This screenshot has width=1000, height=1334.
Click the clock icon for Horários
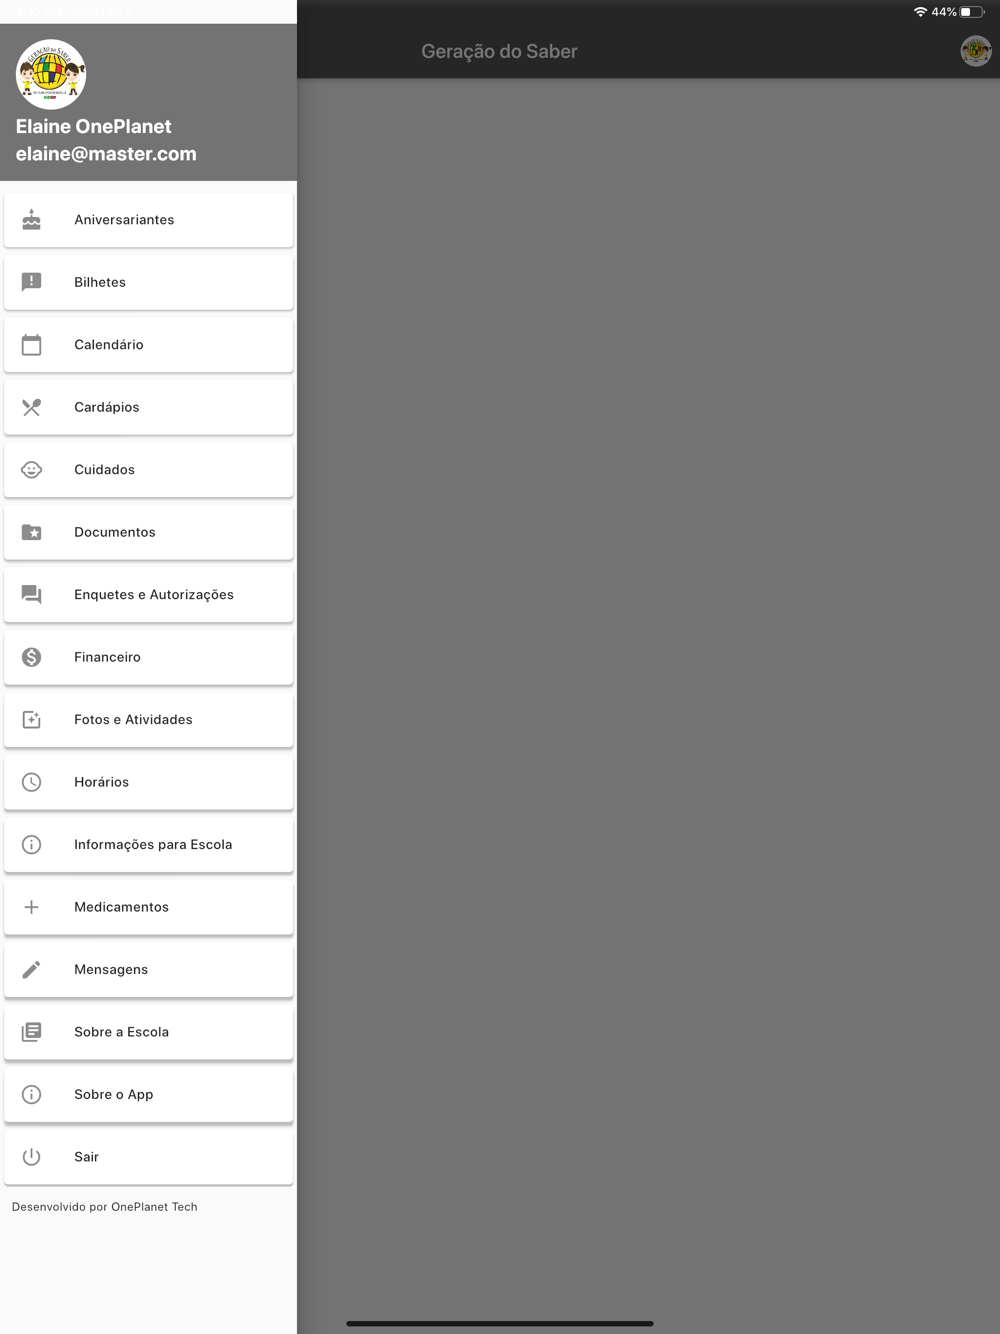coord(32,782)
